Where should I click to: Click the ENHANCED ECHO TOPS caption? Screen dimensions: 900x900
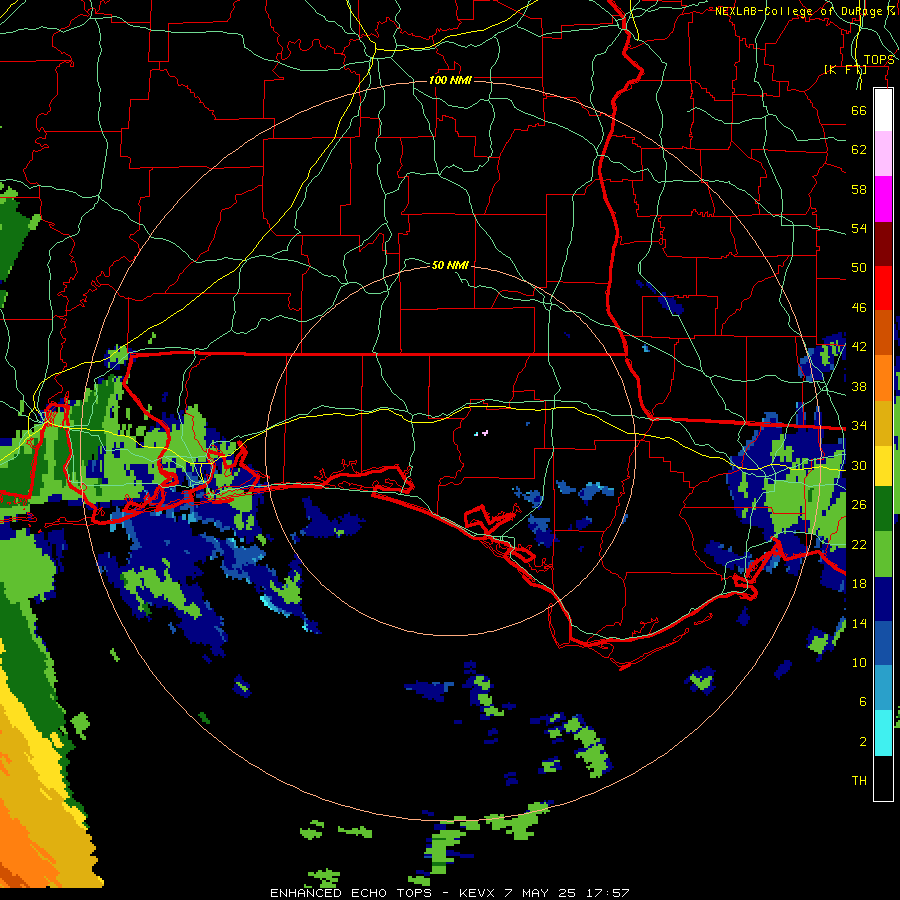click(x=351, y=893)
